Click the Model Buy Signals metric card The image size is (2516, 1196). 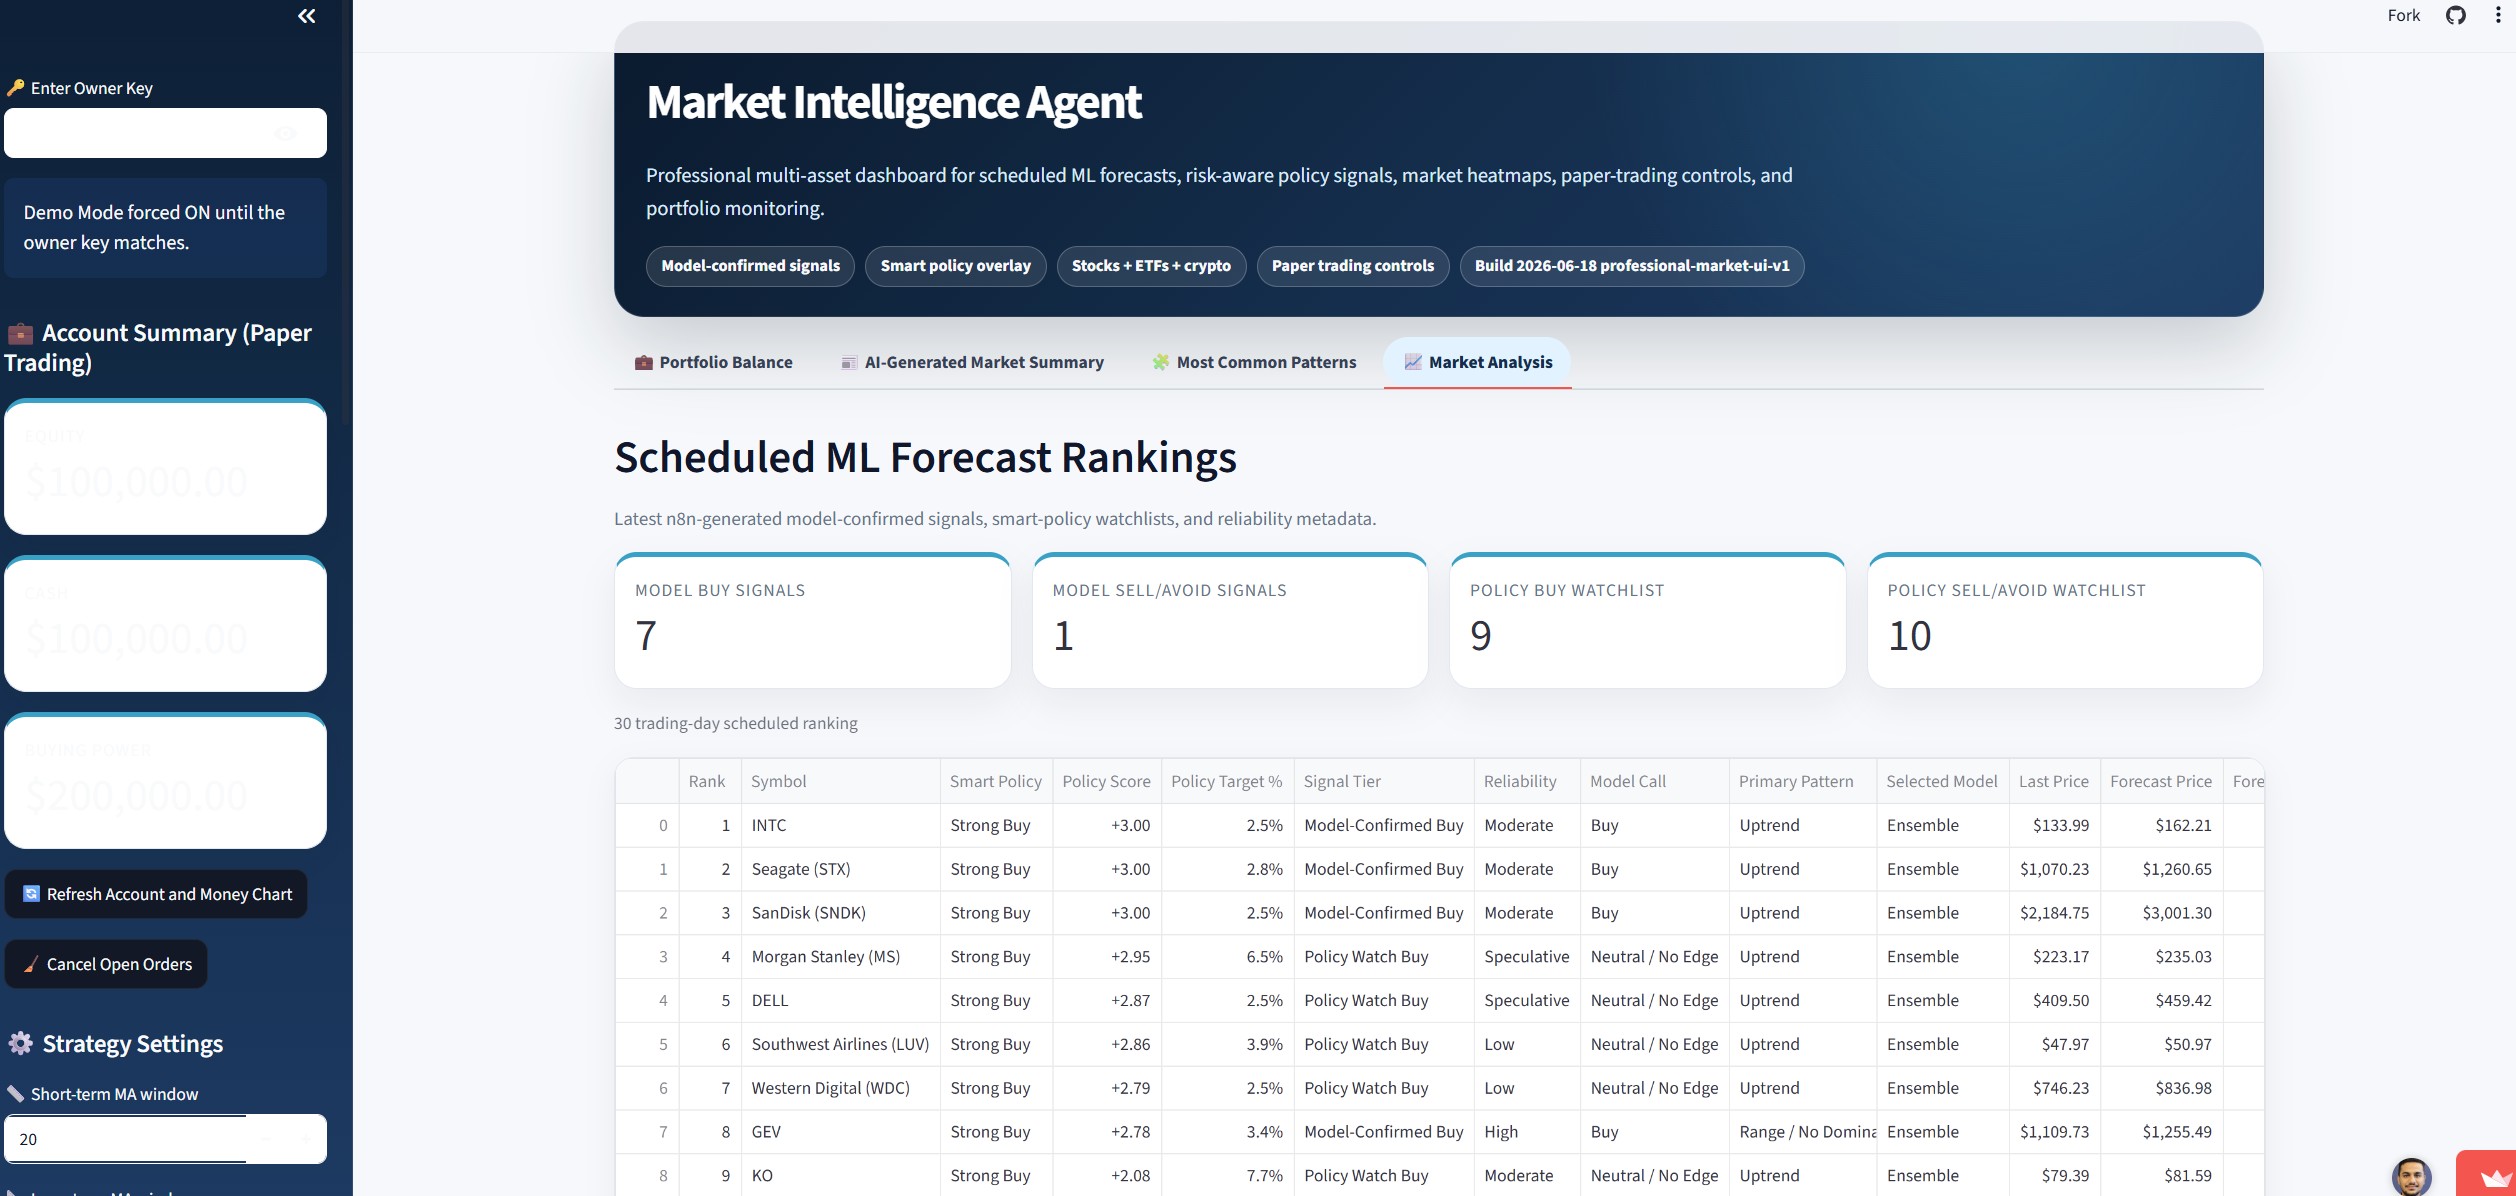812,620
